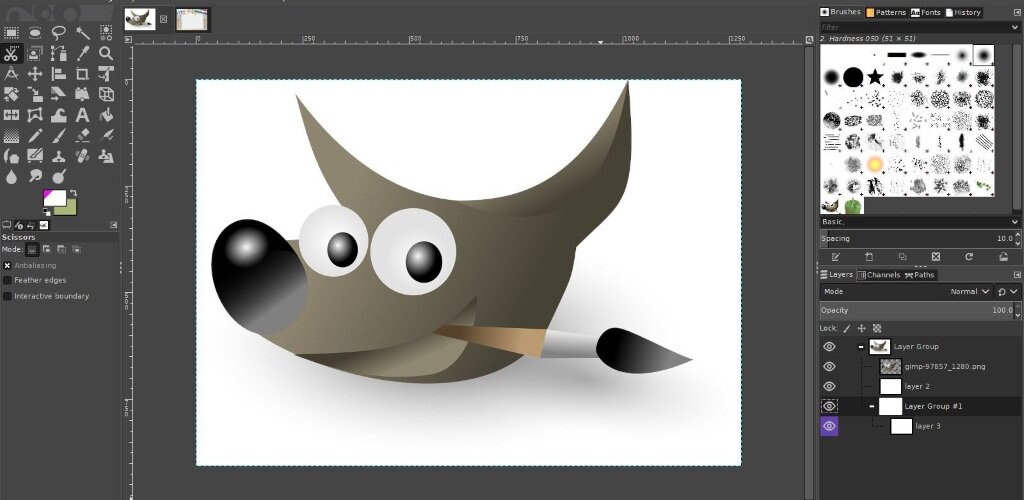
Task: Click the green background color swatch
Action: click(x=69, y=209)
